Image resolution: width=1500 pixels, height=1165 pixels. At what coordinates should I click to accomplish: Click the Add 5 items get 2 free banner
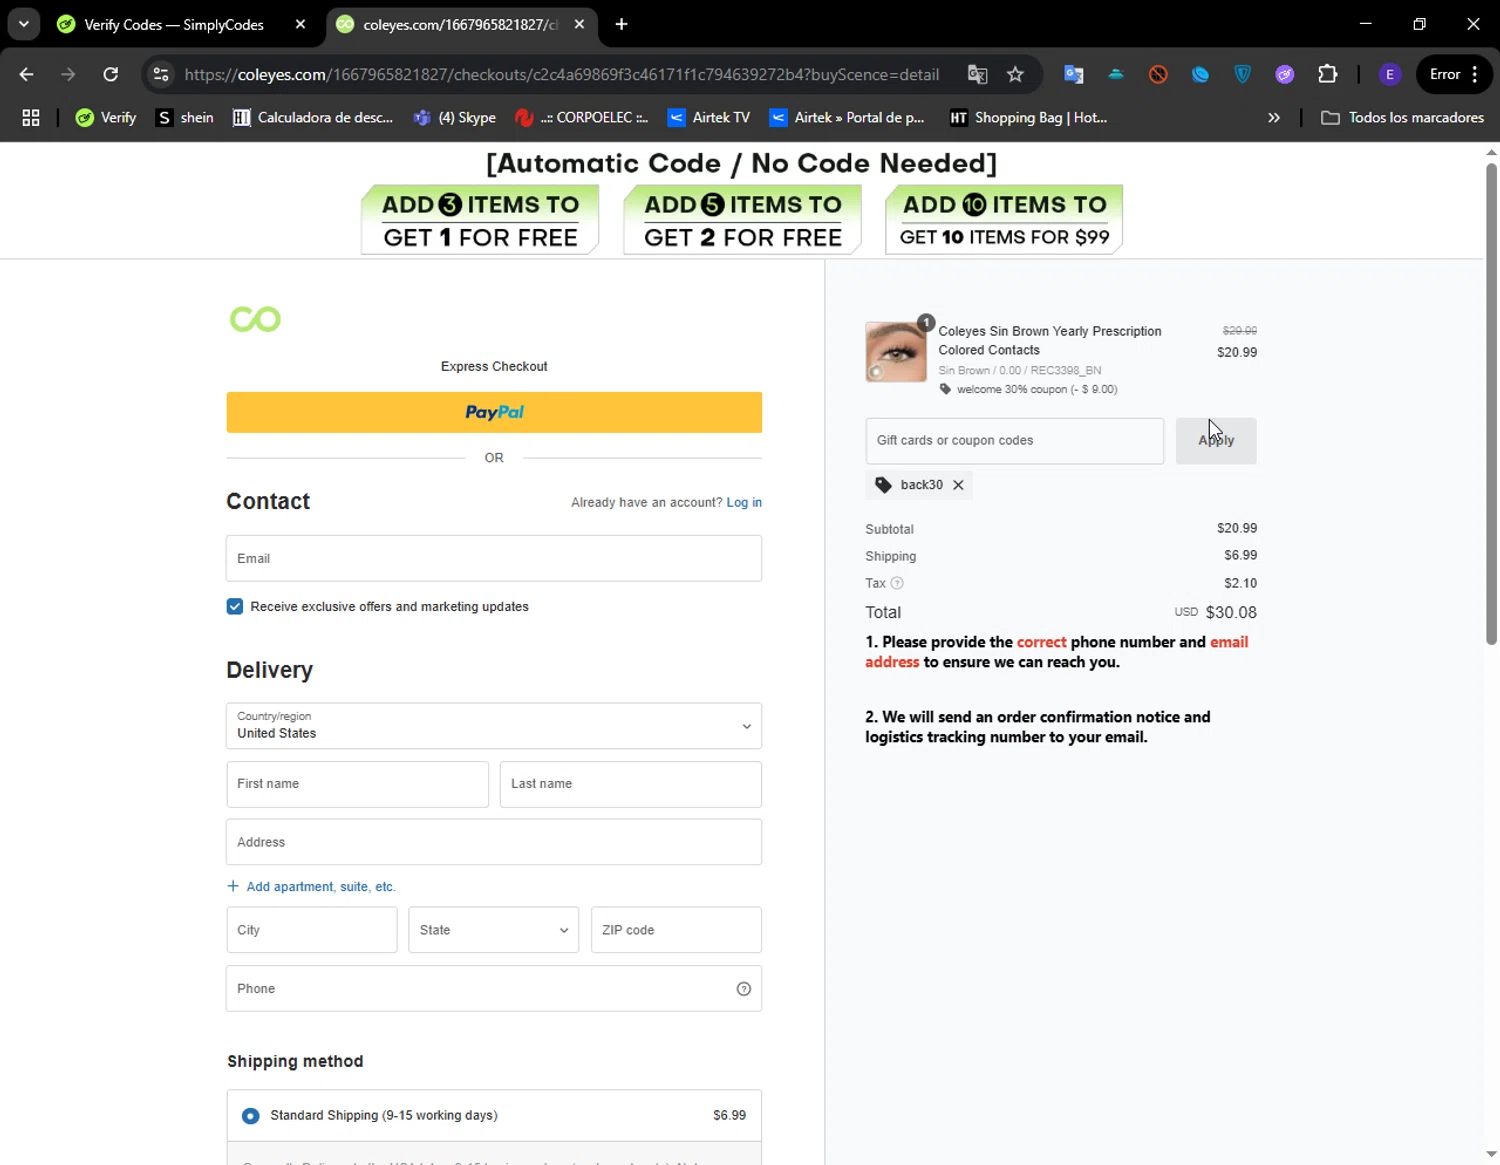742,220
